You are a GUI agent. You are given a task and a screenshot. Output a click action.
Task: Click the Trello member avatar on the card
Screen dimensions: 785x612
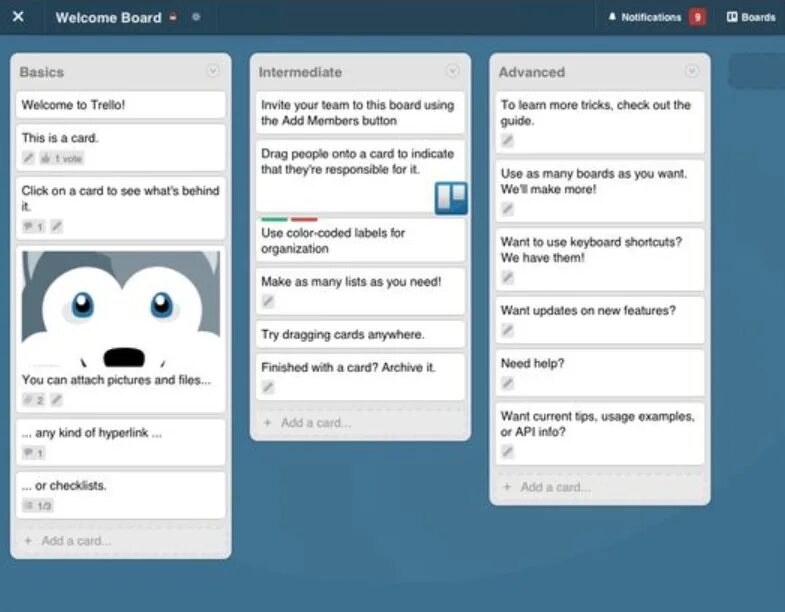coord(451,198)
